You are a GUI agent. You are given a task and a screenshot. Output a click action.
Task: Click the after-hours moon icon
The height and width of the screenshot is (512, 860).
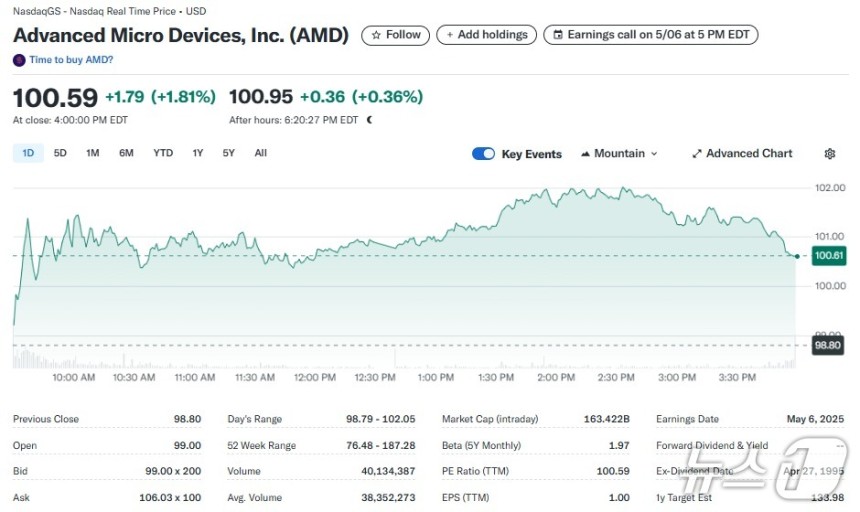370,120
